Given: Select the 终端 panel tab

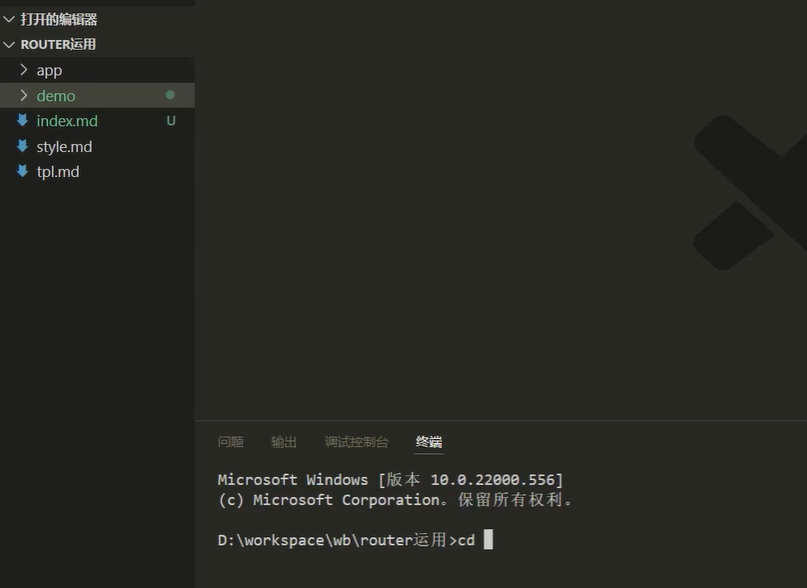Looking at the screenshot, I should (x=429, y=442).
